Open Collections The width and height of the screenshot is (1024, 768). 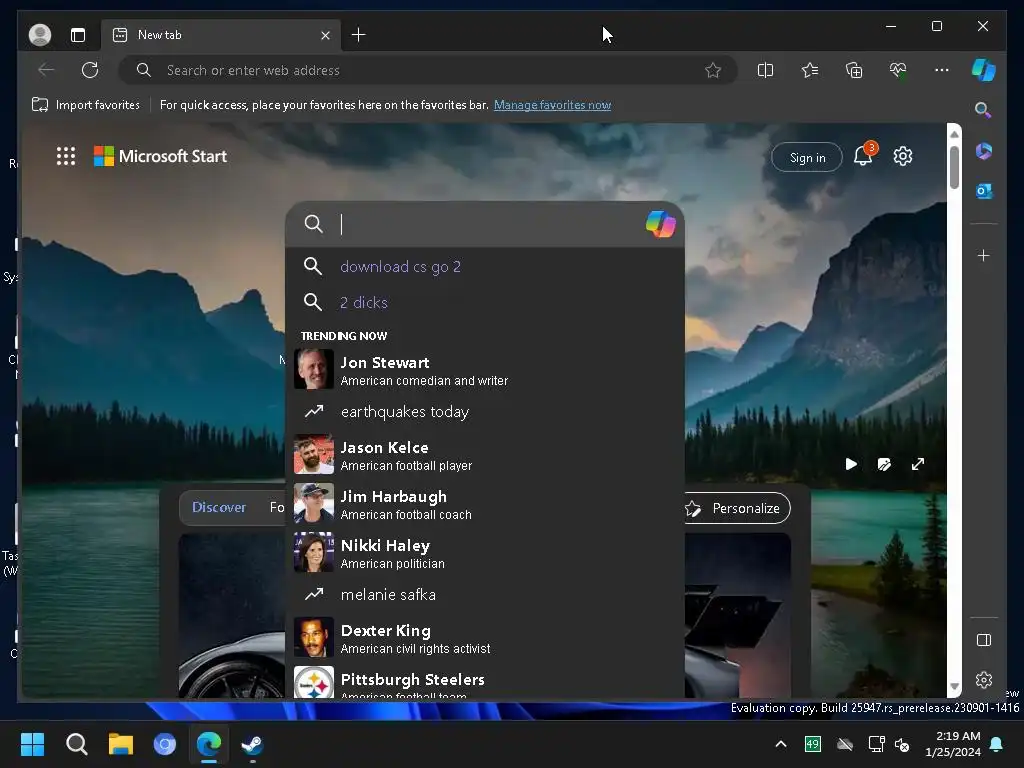click(854, 70)
